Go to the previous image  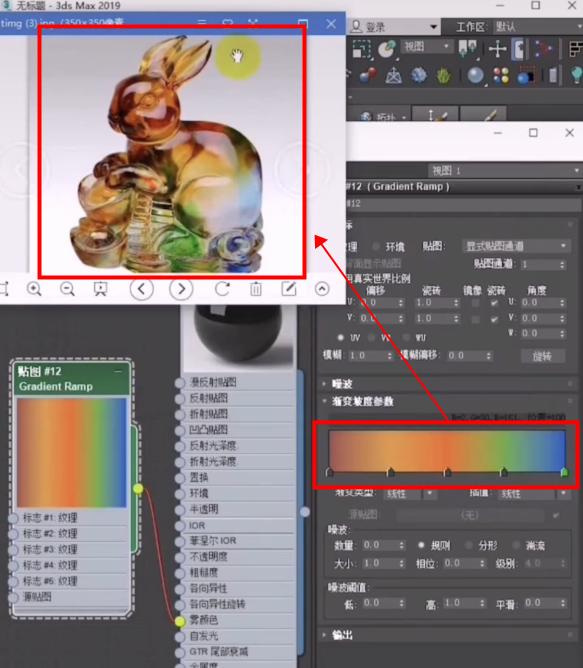point(141,289)
